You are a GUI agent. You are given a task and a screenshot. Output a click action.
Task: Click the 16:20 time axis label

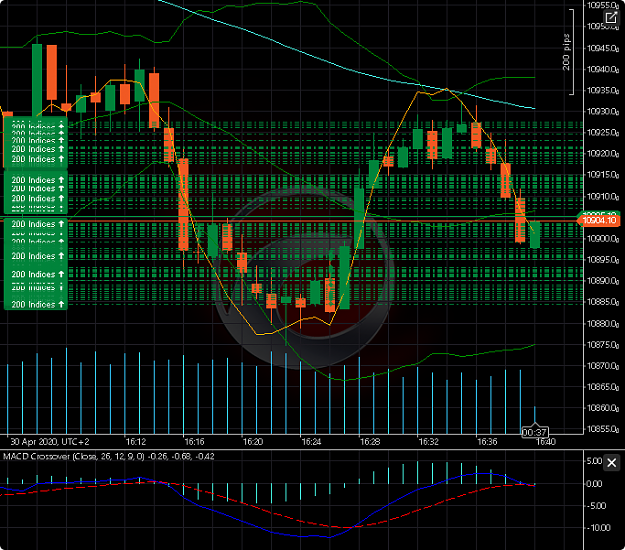coord(253,442)
